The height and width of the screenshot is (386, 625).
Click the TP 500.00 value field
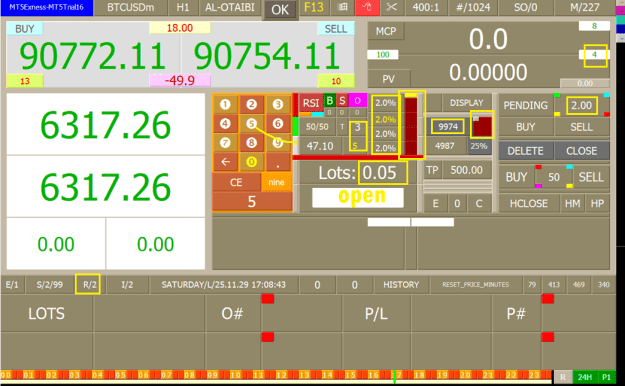[466, 170]
